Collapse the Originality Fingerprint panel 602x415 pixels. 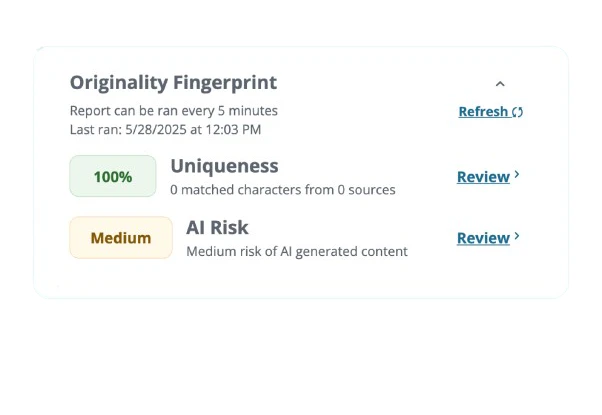click(500, 84)
